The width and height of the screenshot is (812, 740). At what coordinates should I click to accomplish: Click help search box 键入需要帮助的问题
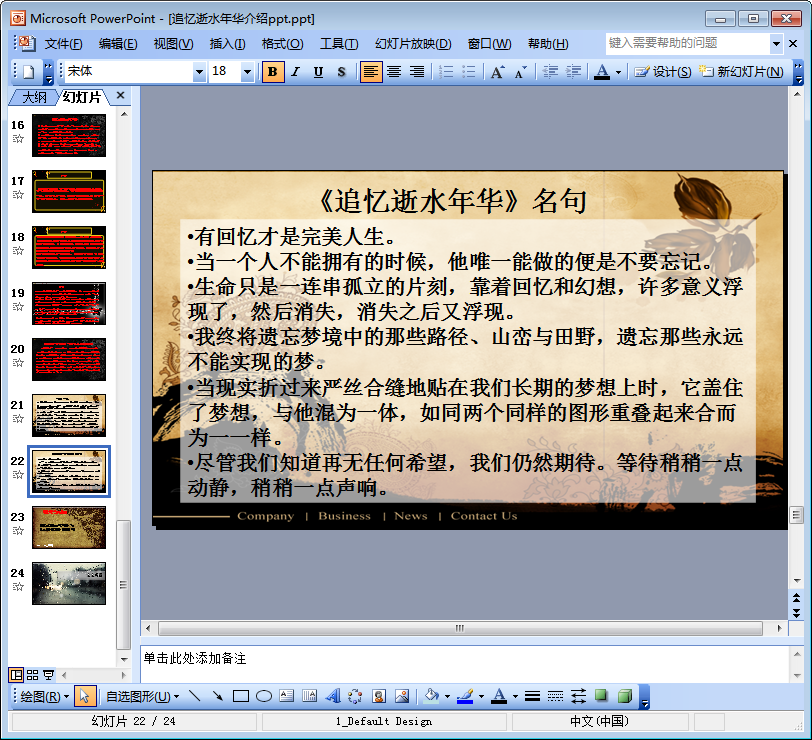[x=688, y=43]
